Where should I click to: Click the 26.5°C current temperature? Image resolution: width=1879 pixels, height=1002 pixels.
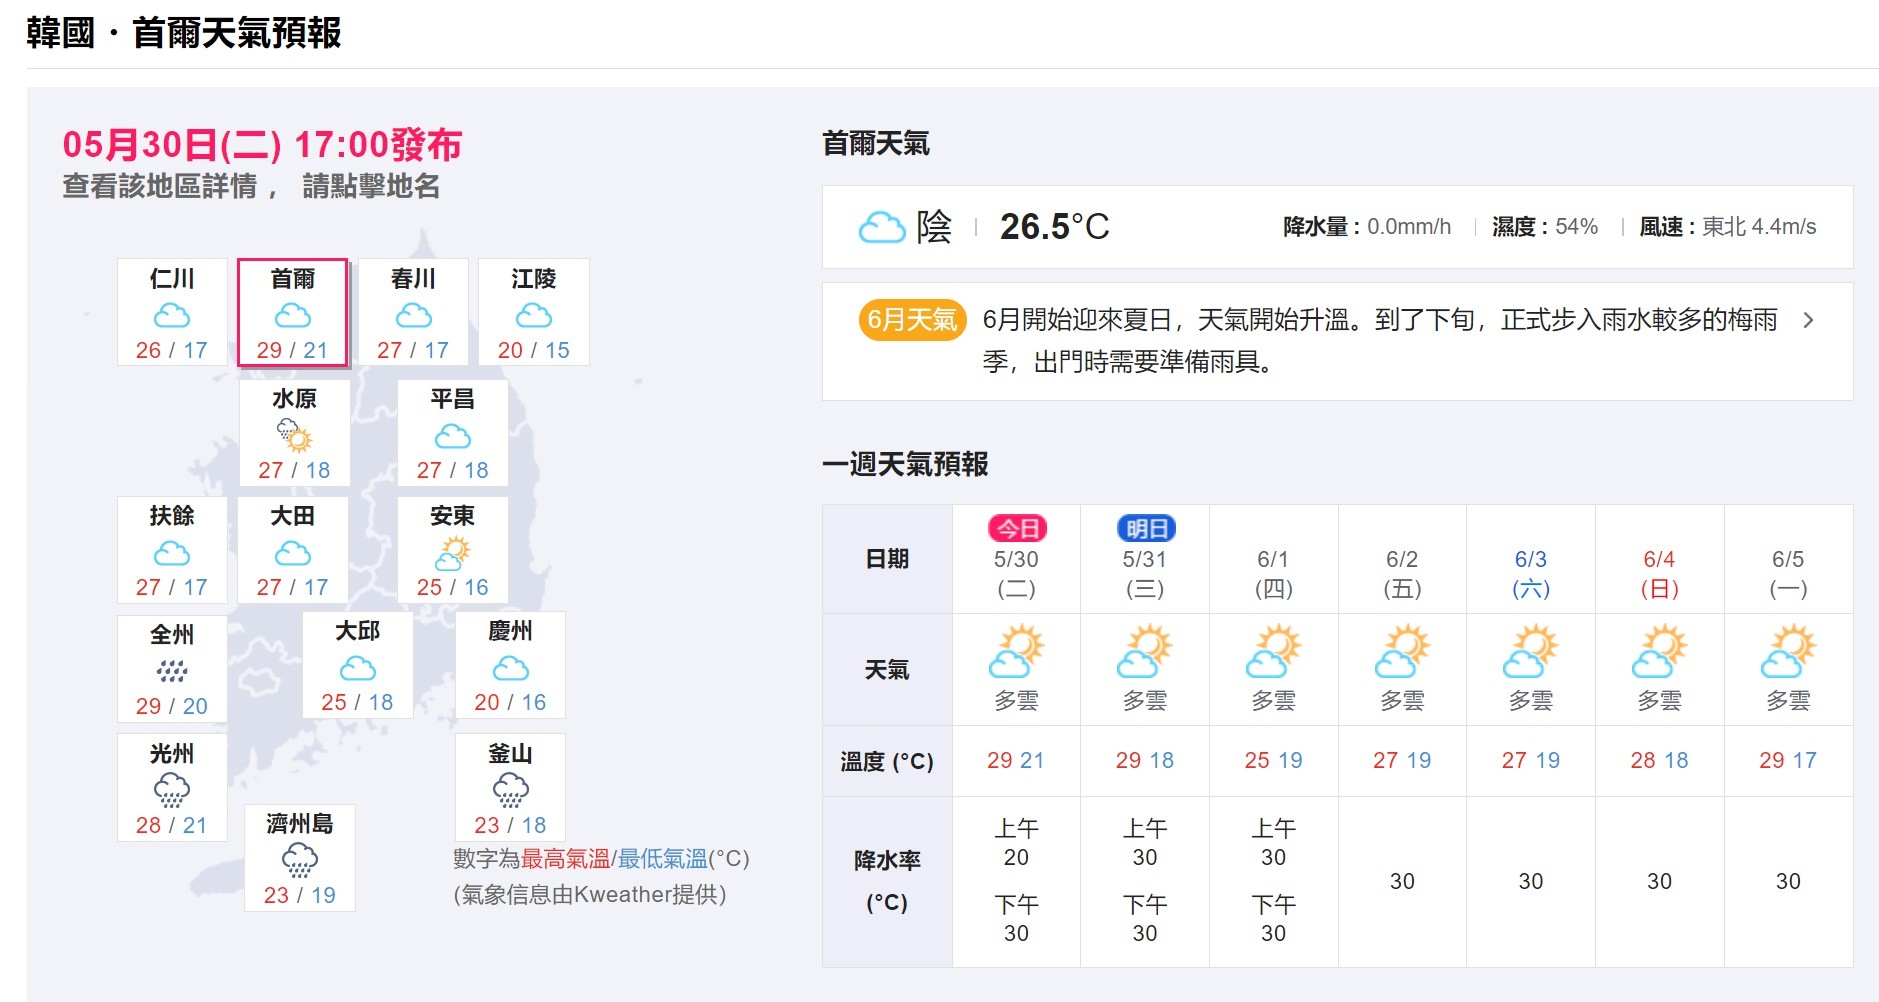point(1055,227)
